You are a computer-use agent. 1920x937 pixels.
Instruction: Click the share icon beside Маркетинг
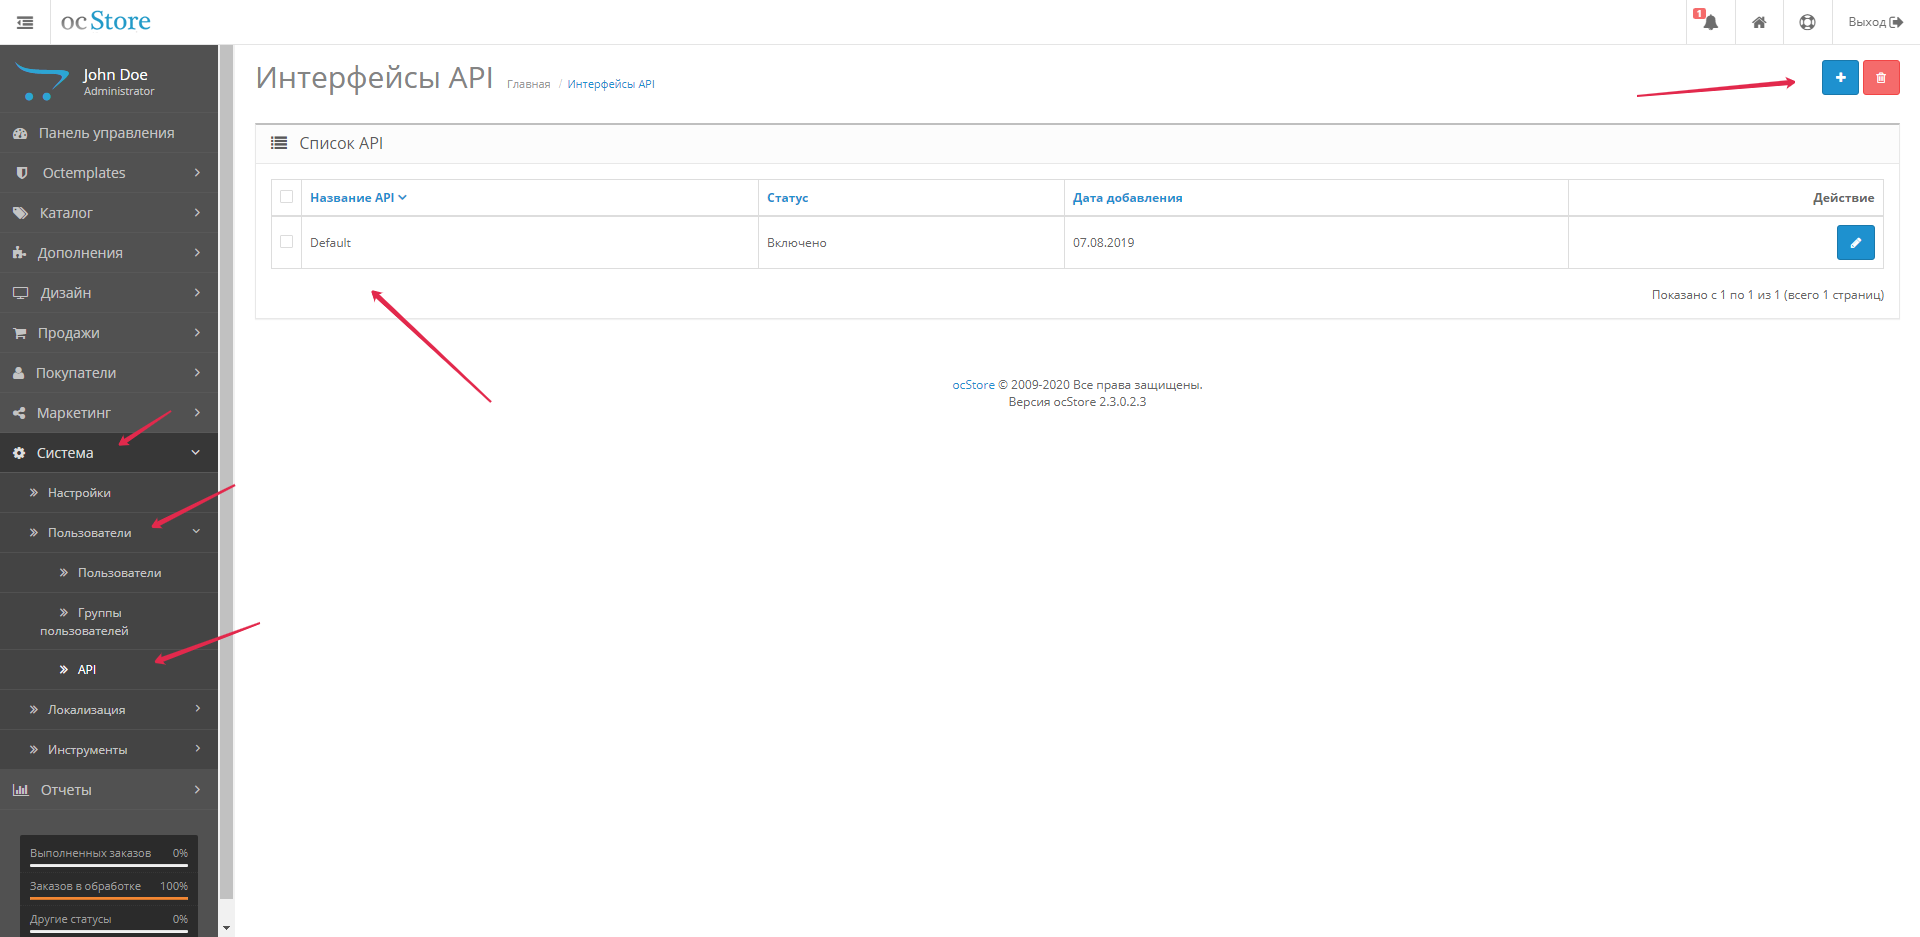[19, 413]
